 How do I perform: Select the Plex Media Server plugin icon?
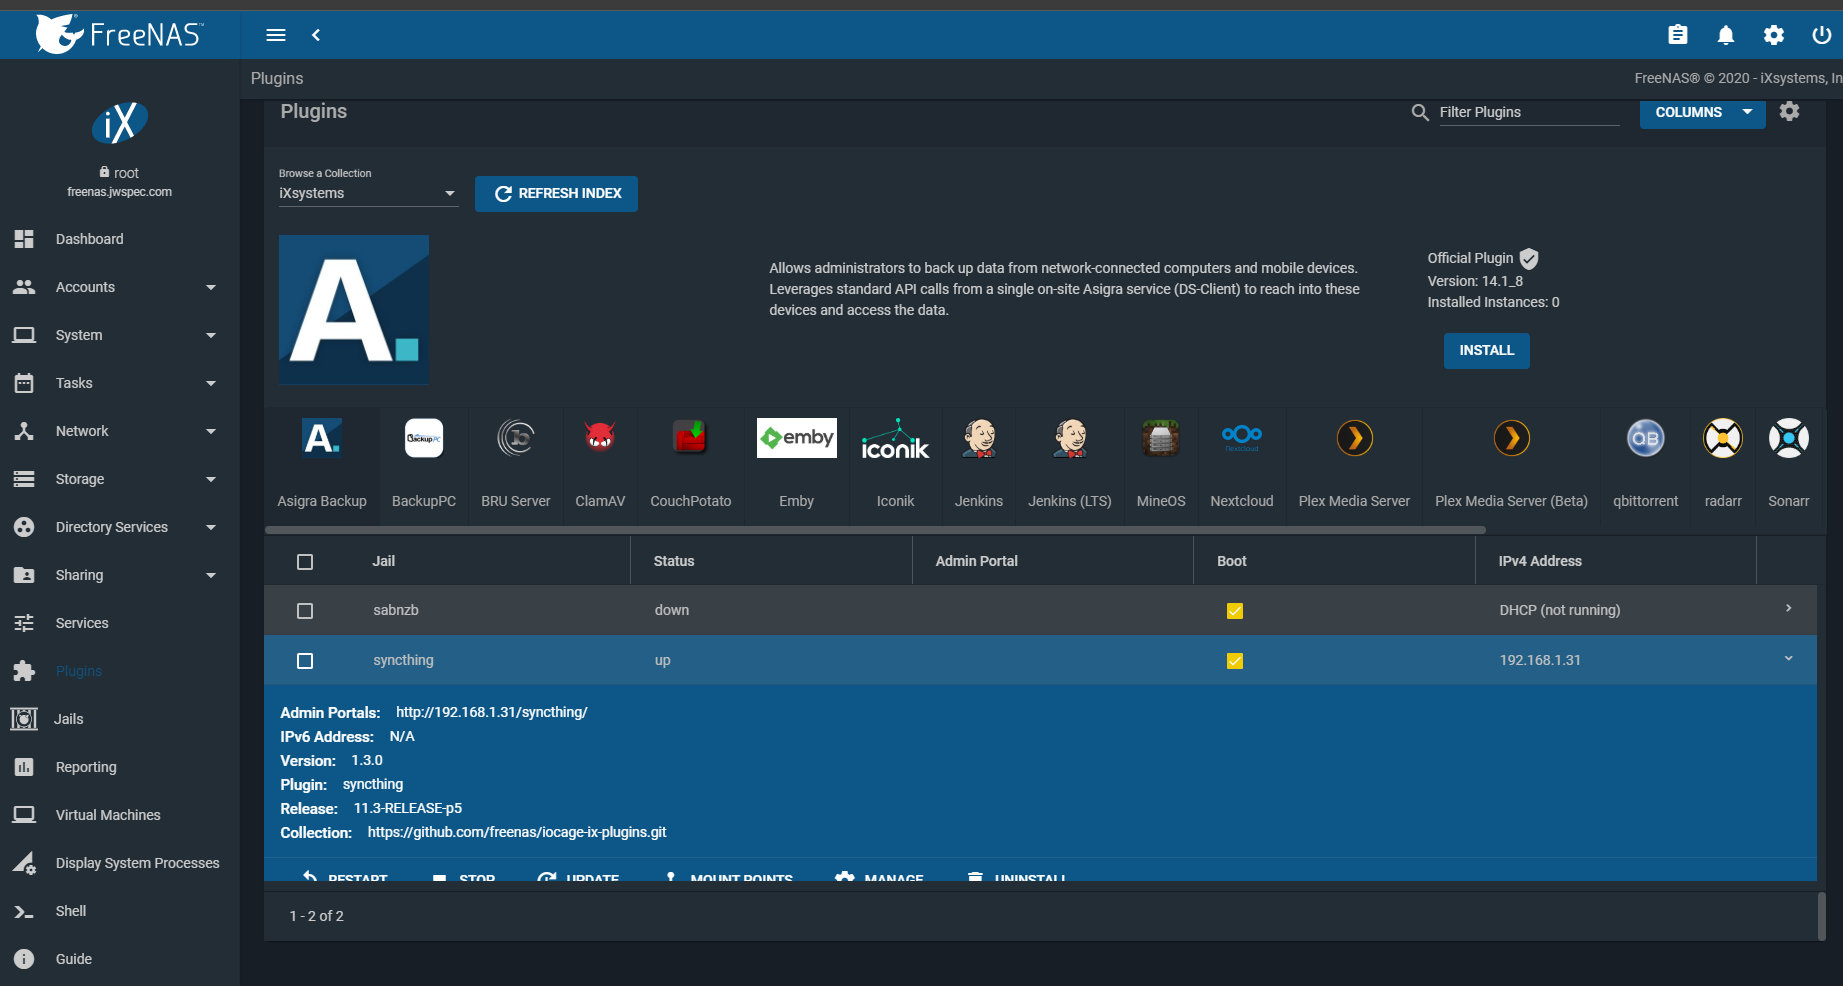click(x=1355, y=438)
